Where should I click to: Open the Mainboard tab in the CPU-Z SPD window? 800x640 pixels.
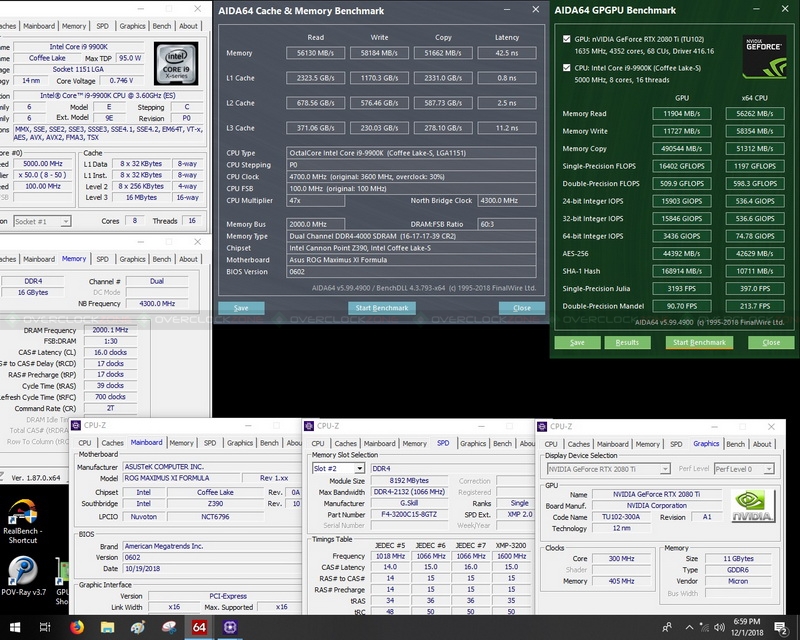point(379,444)
